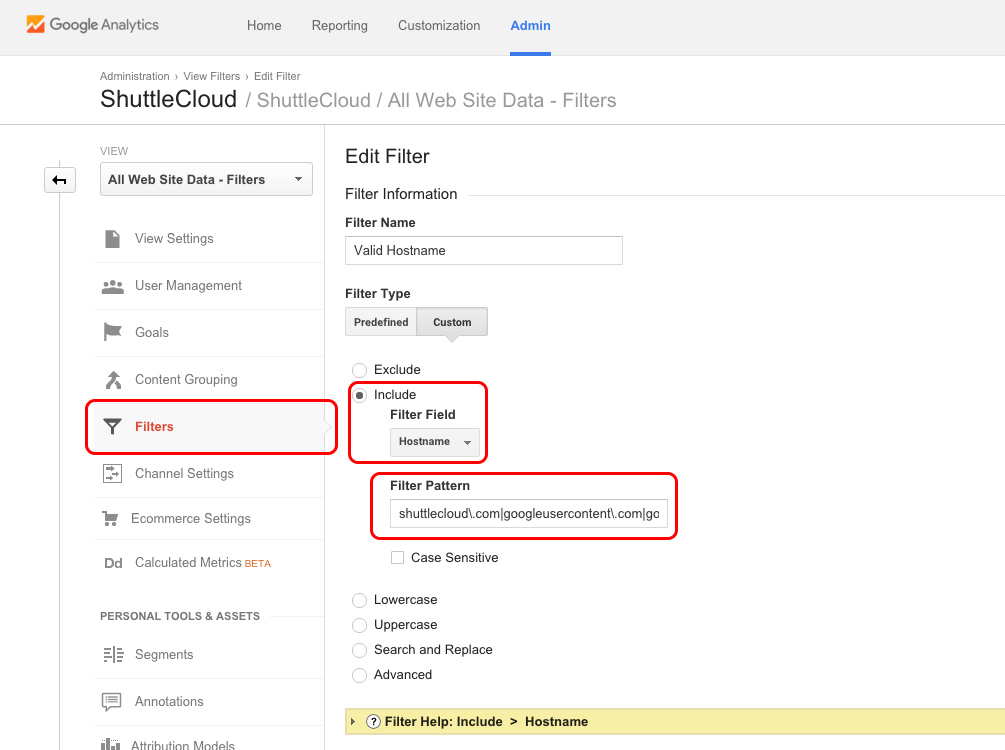Select the Search and Replace radio button
Screen dimensions: 1005x750
point(360,650)
